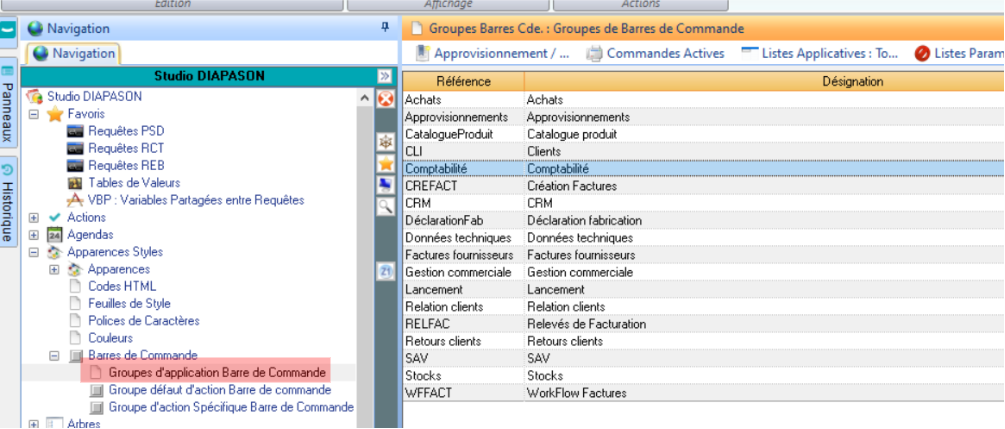The image size is (1005, 429).
Task: Click the double chevron on Studio DIAPASON header
Action: [x=383, y=76]
